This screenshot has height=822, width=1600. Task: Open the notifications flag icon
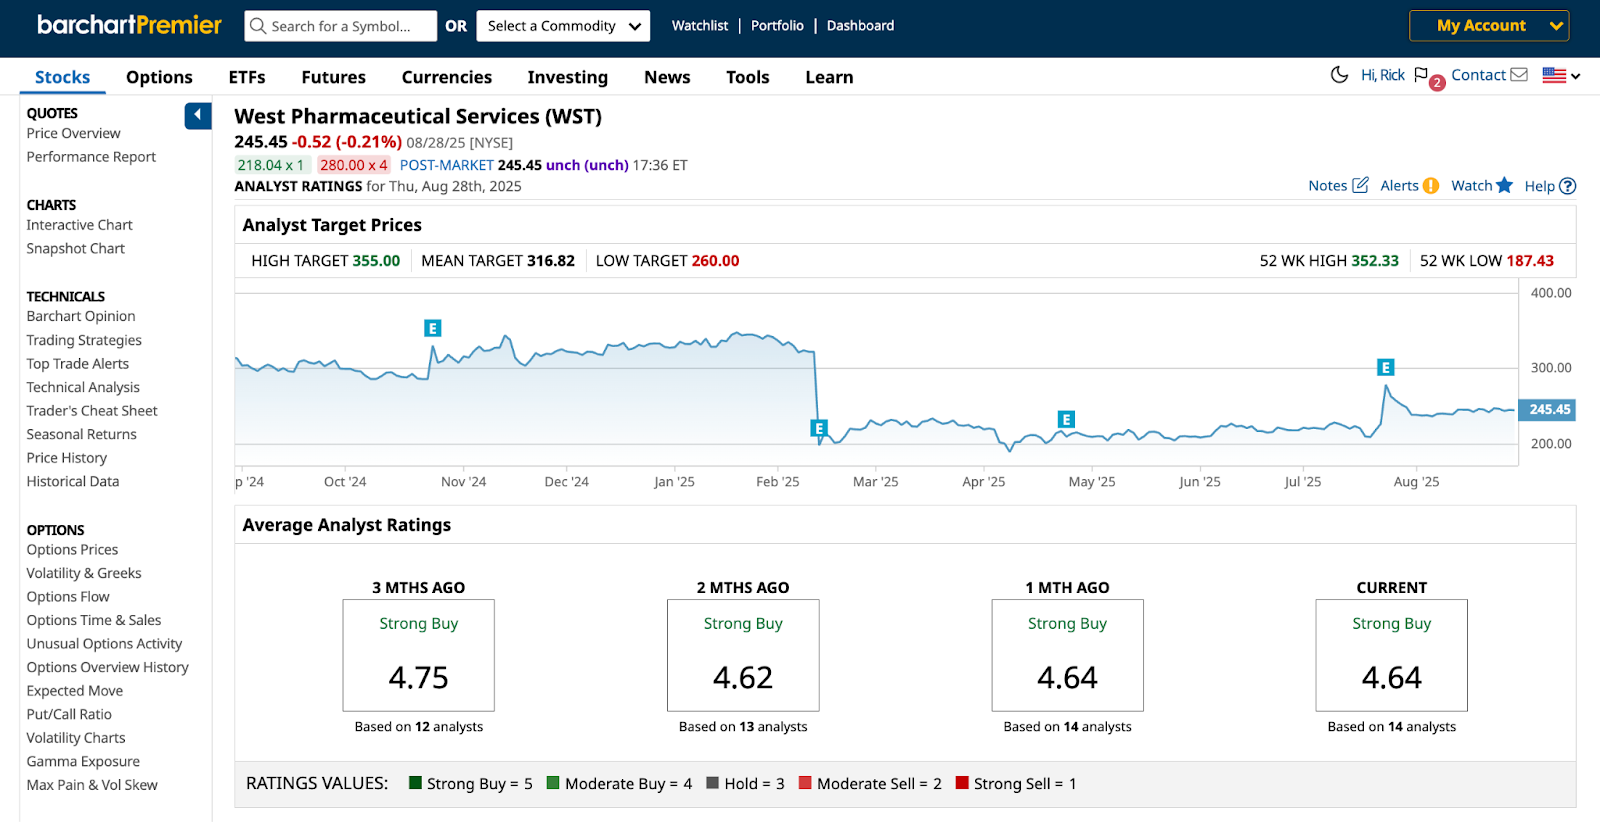pos(1421,75)
